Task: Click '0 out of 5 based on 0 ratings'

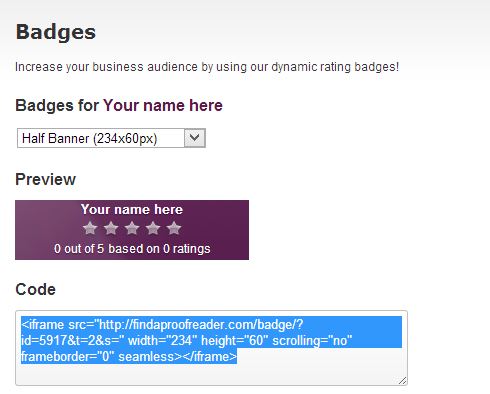Action: coord(132,249)
